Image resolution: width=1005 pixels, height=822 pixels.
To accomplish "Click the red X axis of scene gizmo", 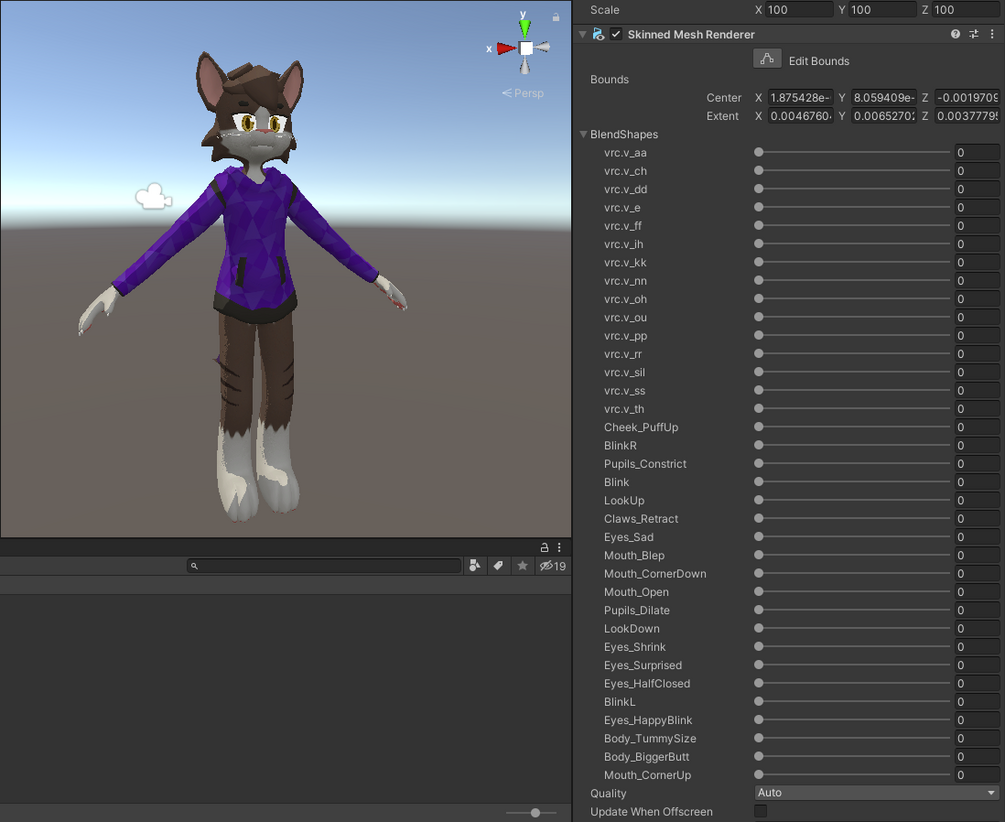I will pos(506,48).
